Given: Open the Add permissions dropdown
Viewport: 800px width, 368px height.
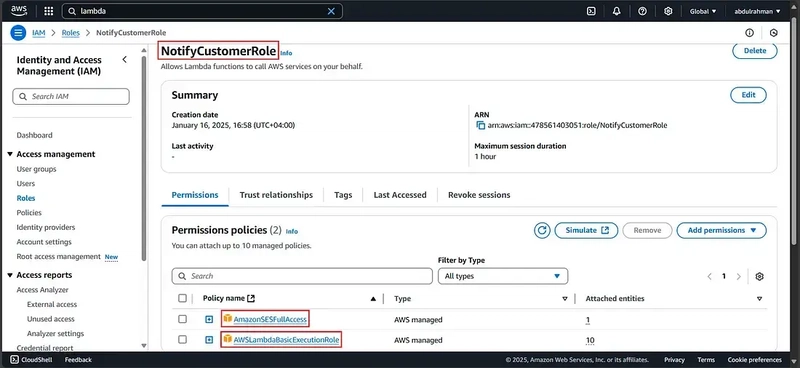Looking at the screenshot, I should click(721, 230).
